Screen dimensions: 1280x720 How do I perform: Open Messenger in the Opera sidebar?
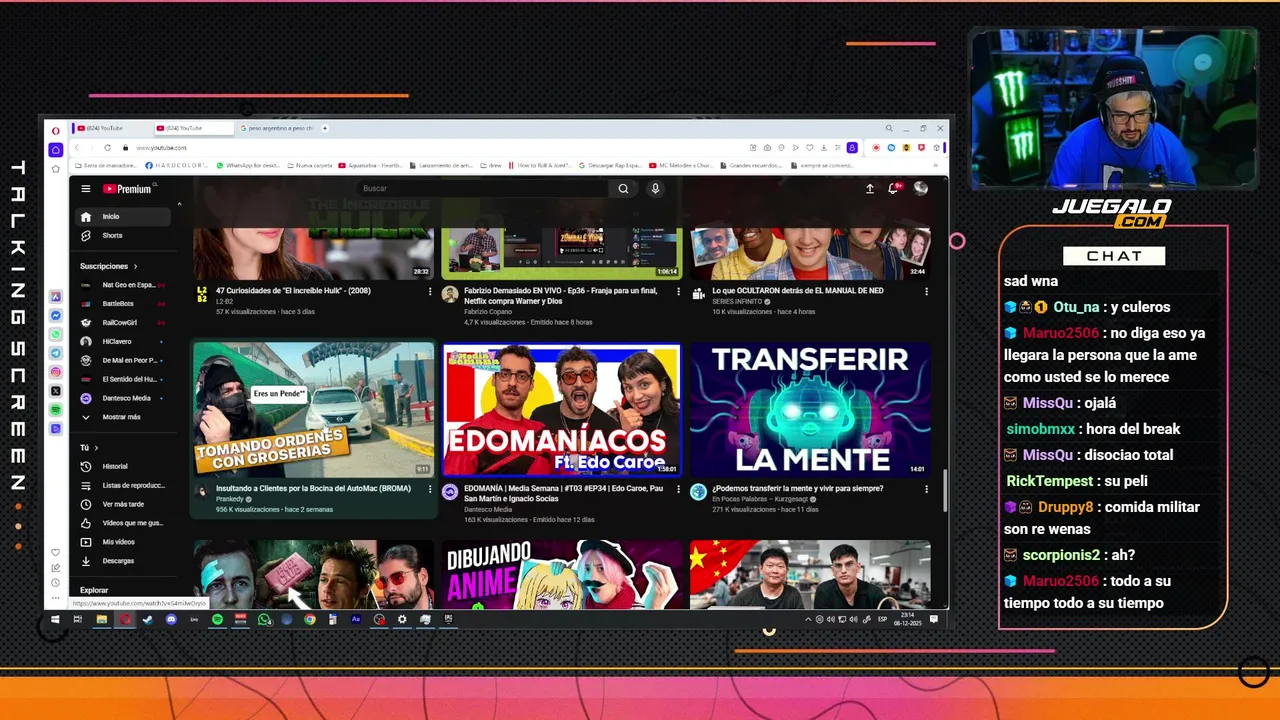56,315
